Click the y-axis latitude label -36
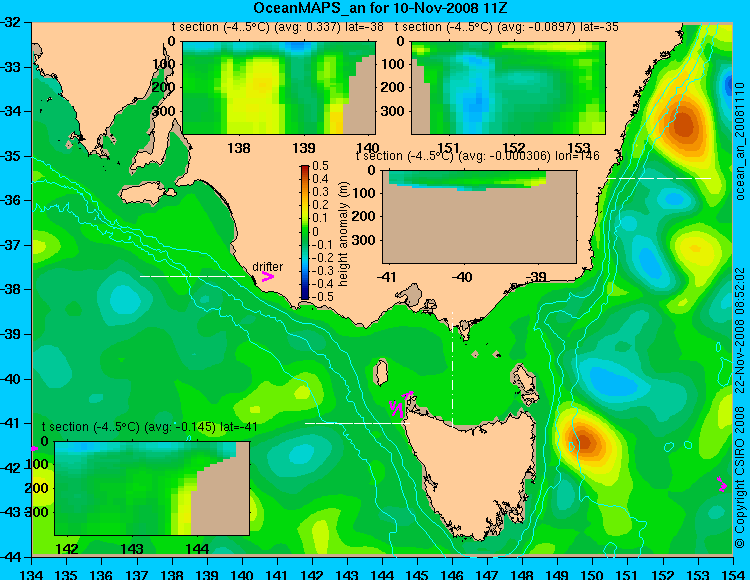750x580 pixels. pyautogui.click(x=11, y=200)
